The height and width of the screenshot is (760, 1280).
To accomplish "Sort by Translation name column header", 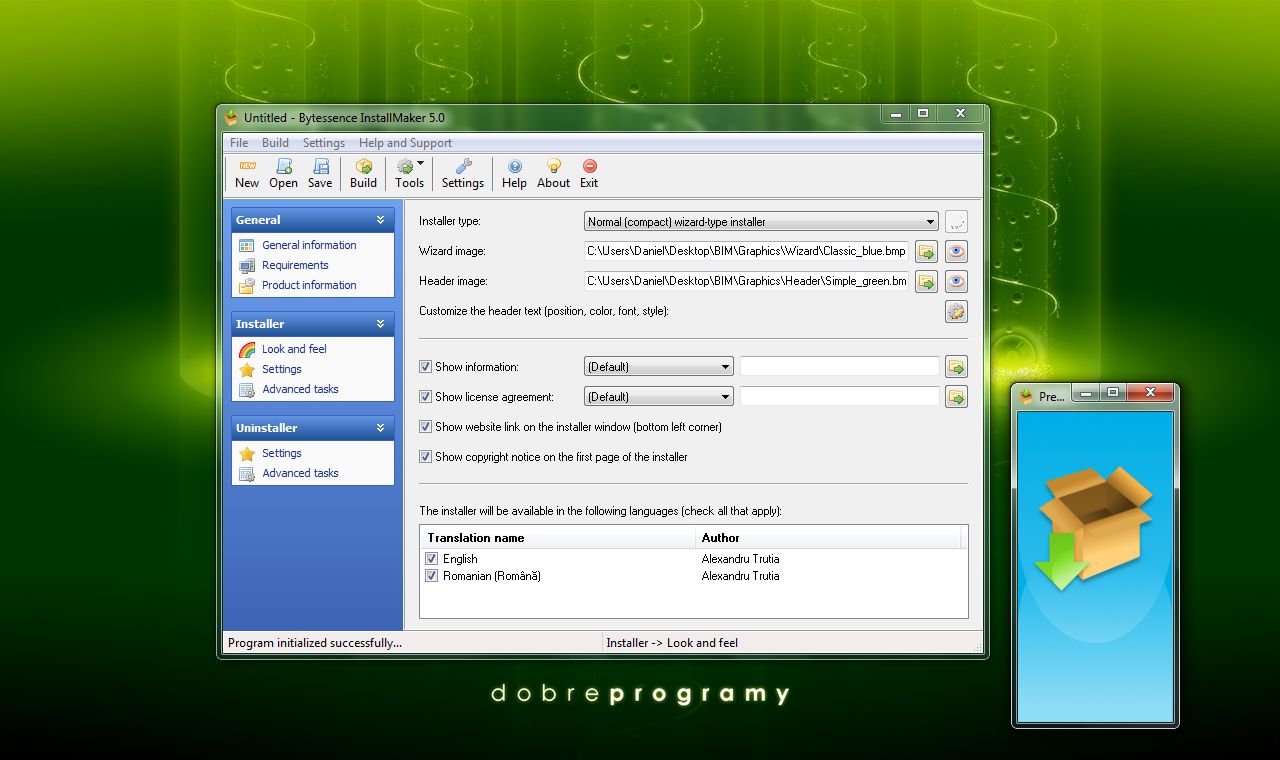I will click(x=558, y=538).
